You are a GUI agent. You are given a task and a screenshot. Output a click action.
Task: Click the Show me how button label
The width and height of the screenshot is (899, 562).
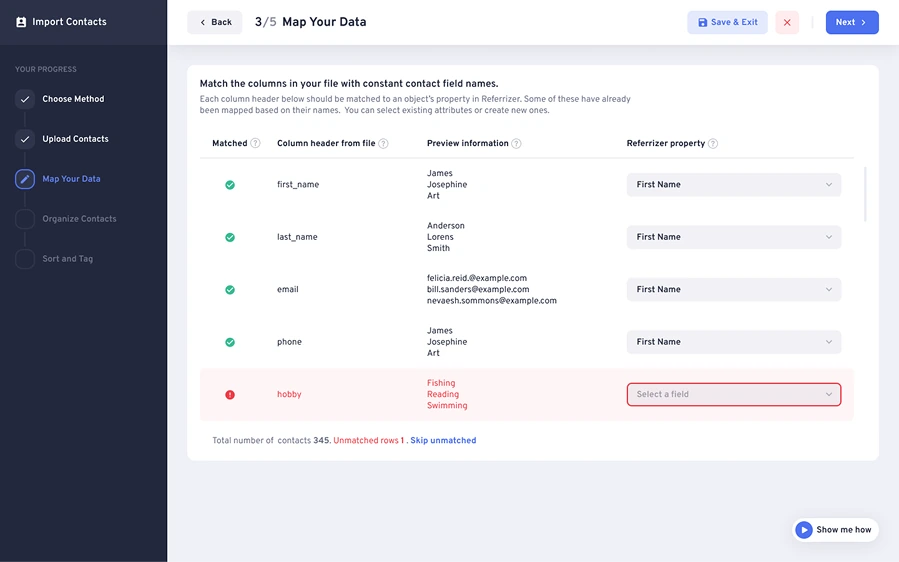[843, 530]
